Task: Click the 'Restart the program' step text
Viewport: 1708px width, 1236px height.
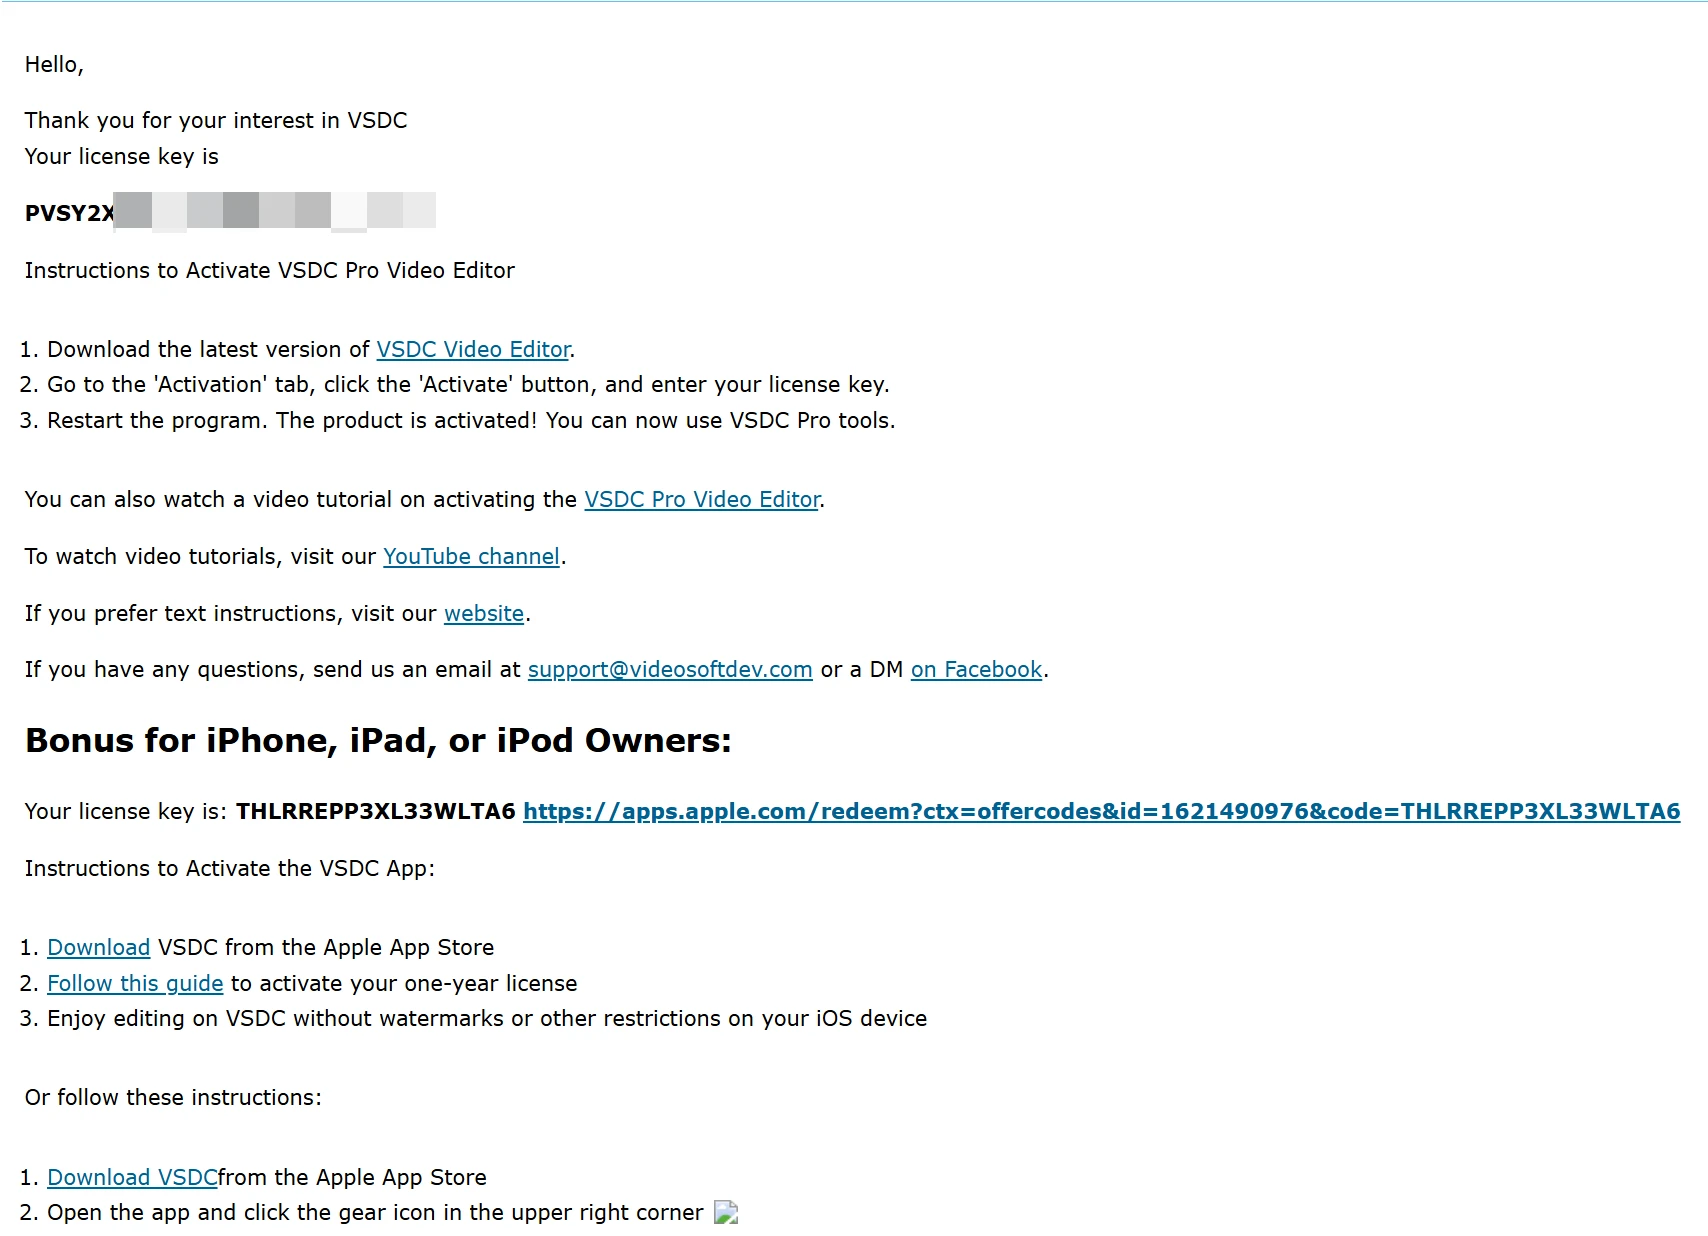Action: pyautogui.click(x=471, y=420)
